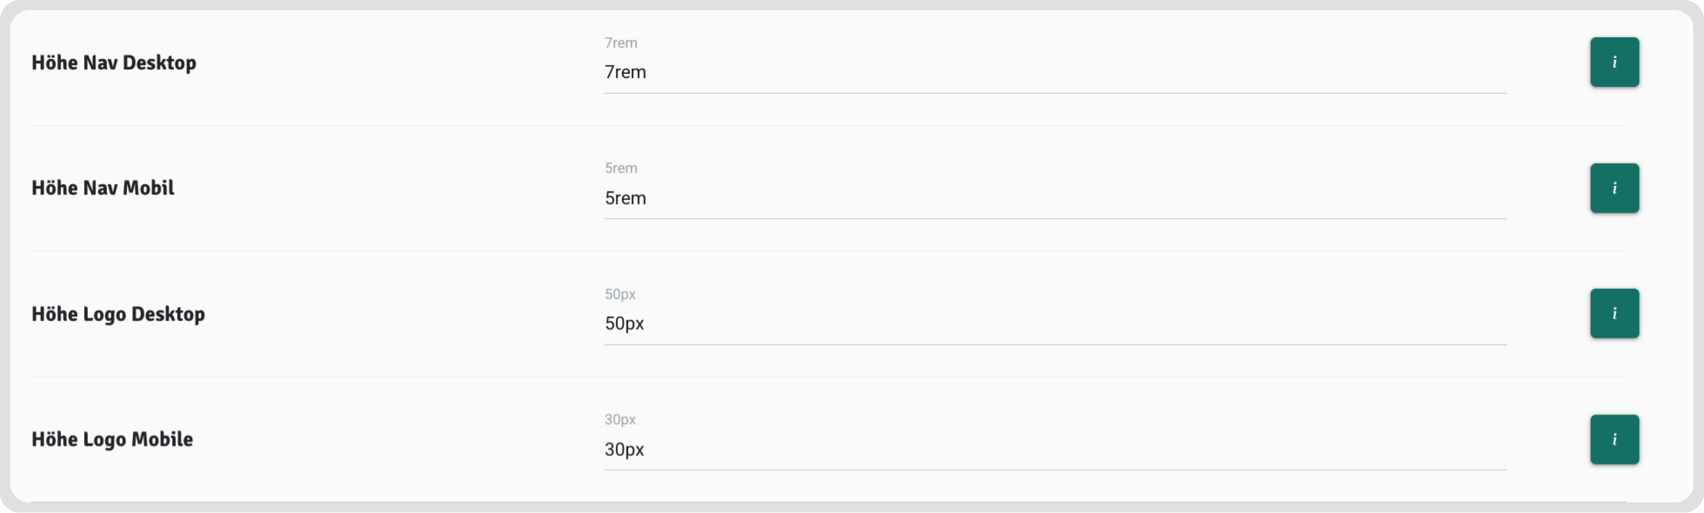Place cursor in the black 5rem value text
This screenshot has width=1704, height=513.
[x=626, y=198]
